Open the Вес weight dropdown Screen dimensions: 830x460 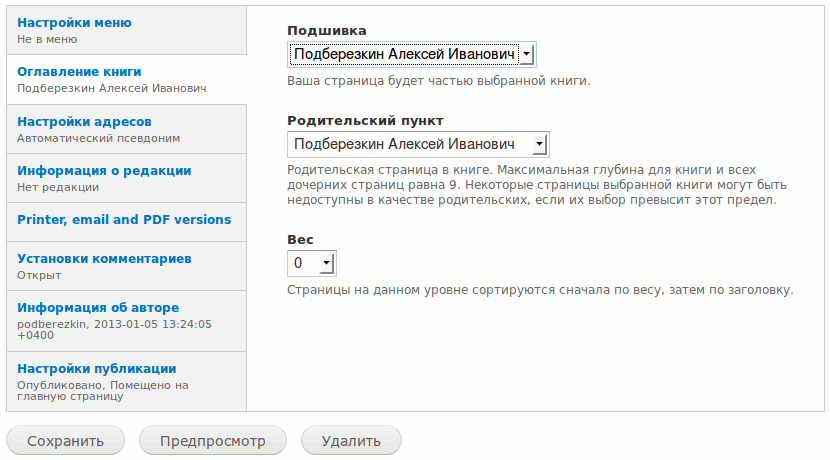(312, 263)
